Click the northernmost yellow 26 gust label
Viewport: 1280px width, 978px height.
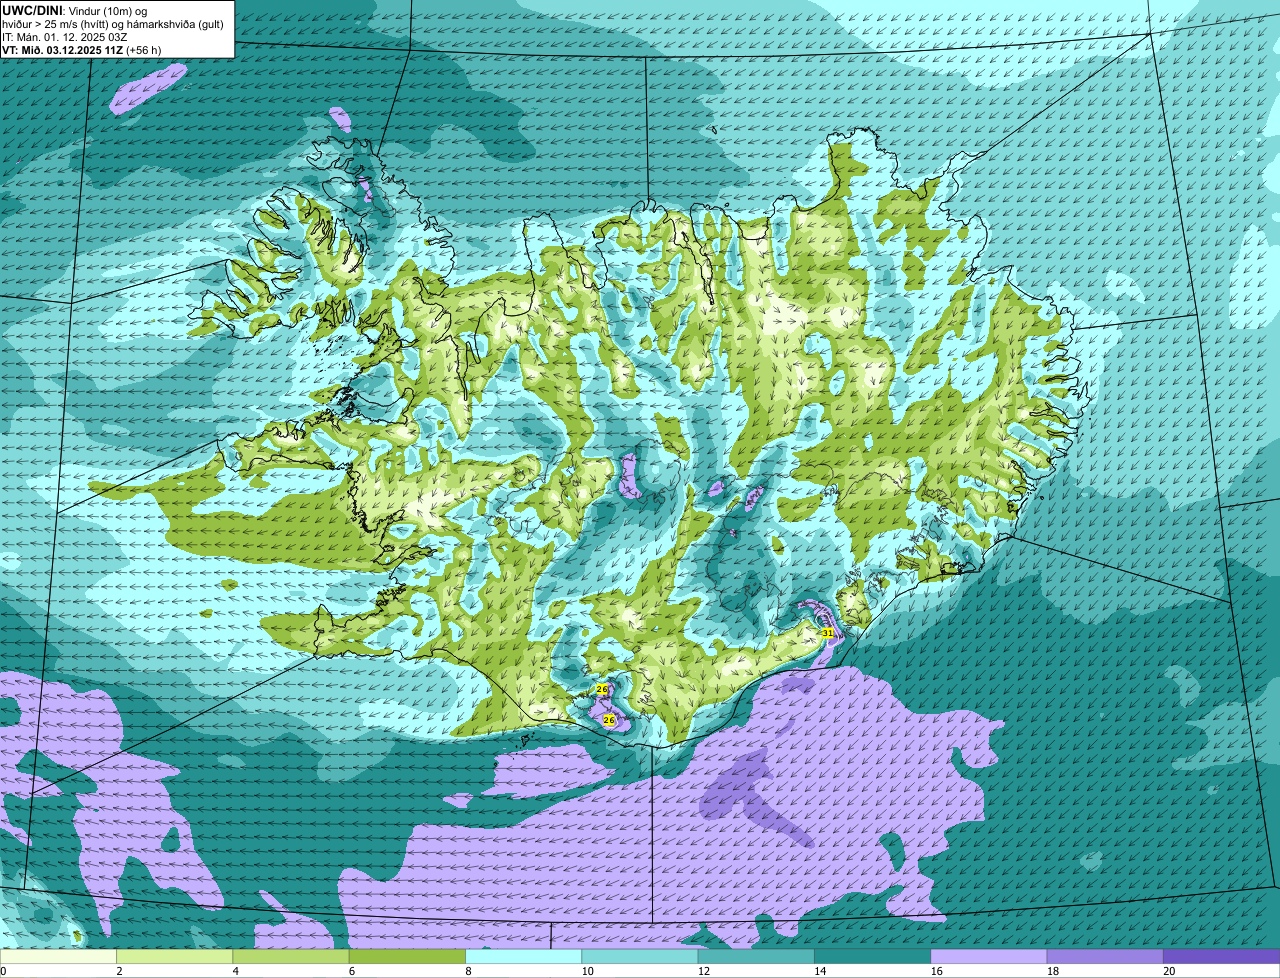click(x=602, y=689)
